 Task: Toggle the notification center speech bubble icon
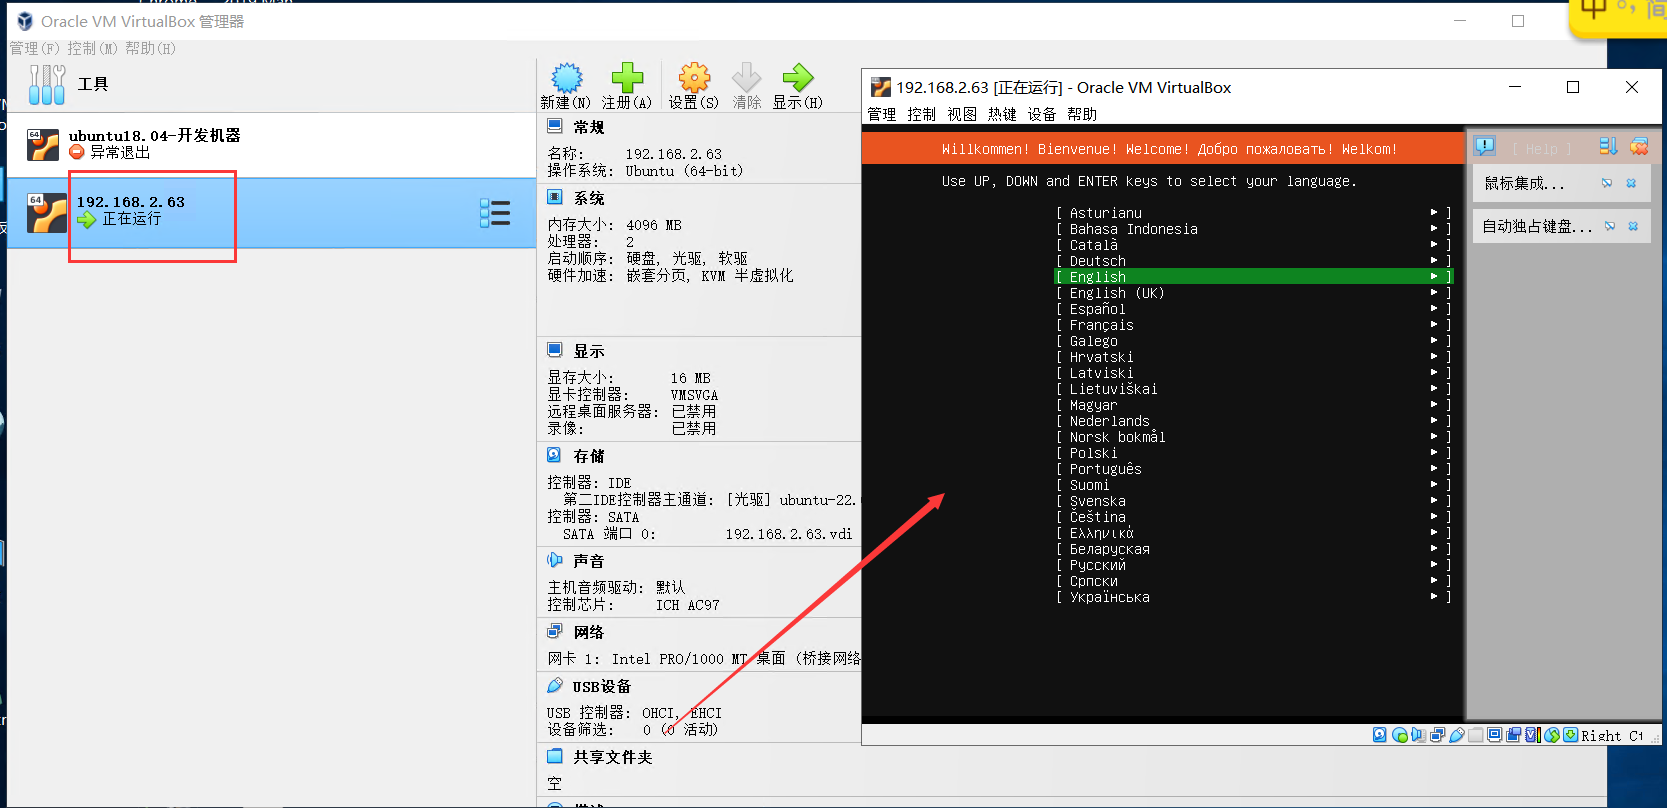1485,147
